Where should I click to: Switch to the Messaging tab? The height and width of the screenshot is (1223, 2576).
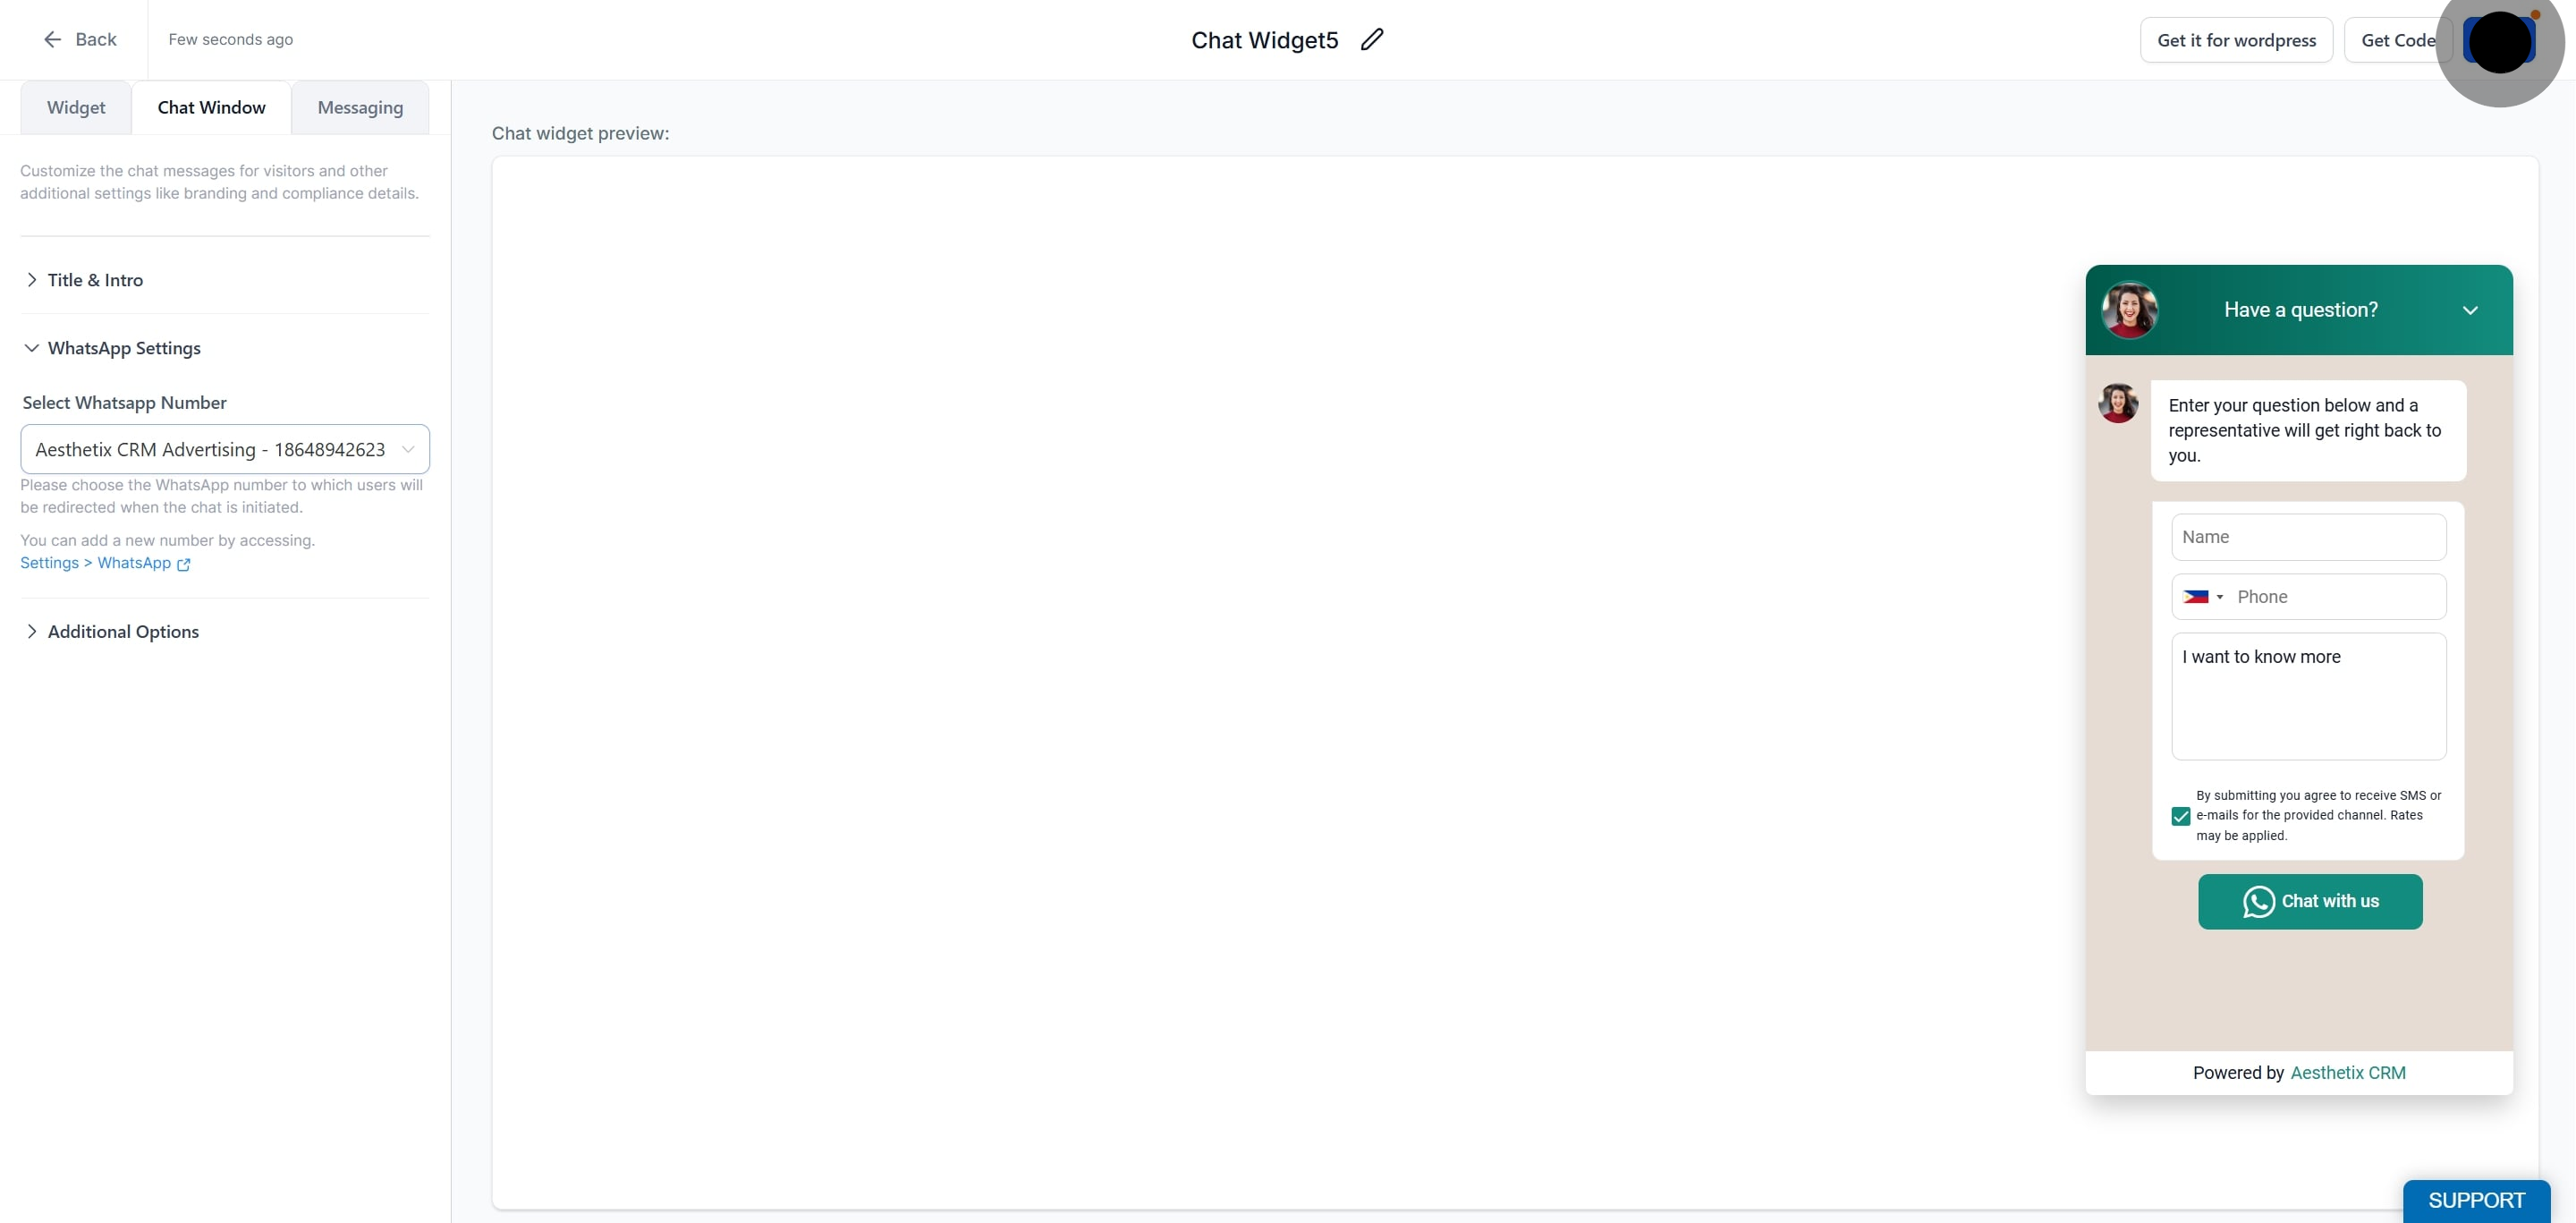(360, 107)
